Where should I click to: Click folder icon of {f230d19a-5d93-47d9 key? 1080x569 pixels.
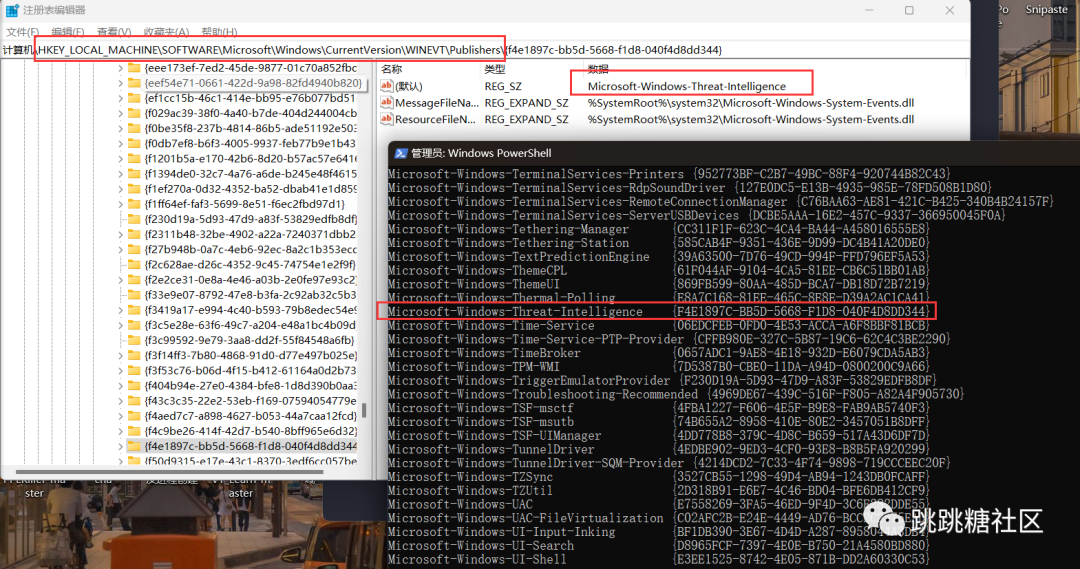pos(134,219)
